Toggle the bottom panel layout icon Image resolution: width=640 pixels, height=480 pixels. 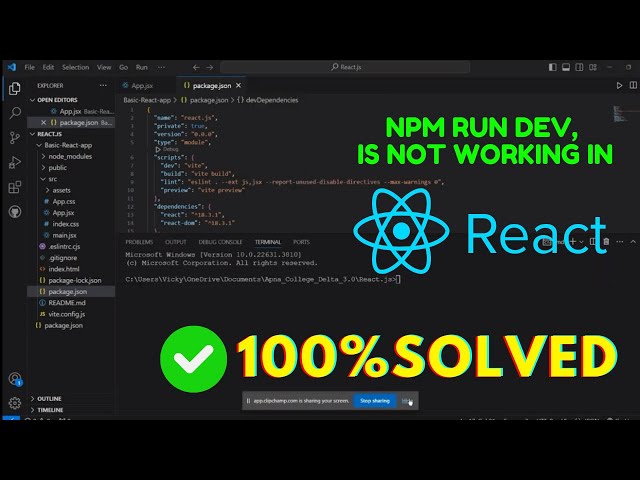[x=566, y=67]
